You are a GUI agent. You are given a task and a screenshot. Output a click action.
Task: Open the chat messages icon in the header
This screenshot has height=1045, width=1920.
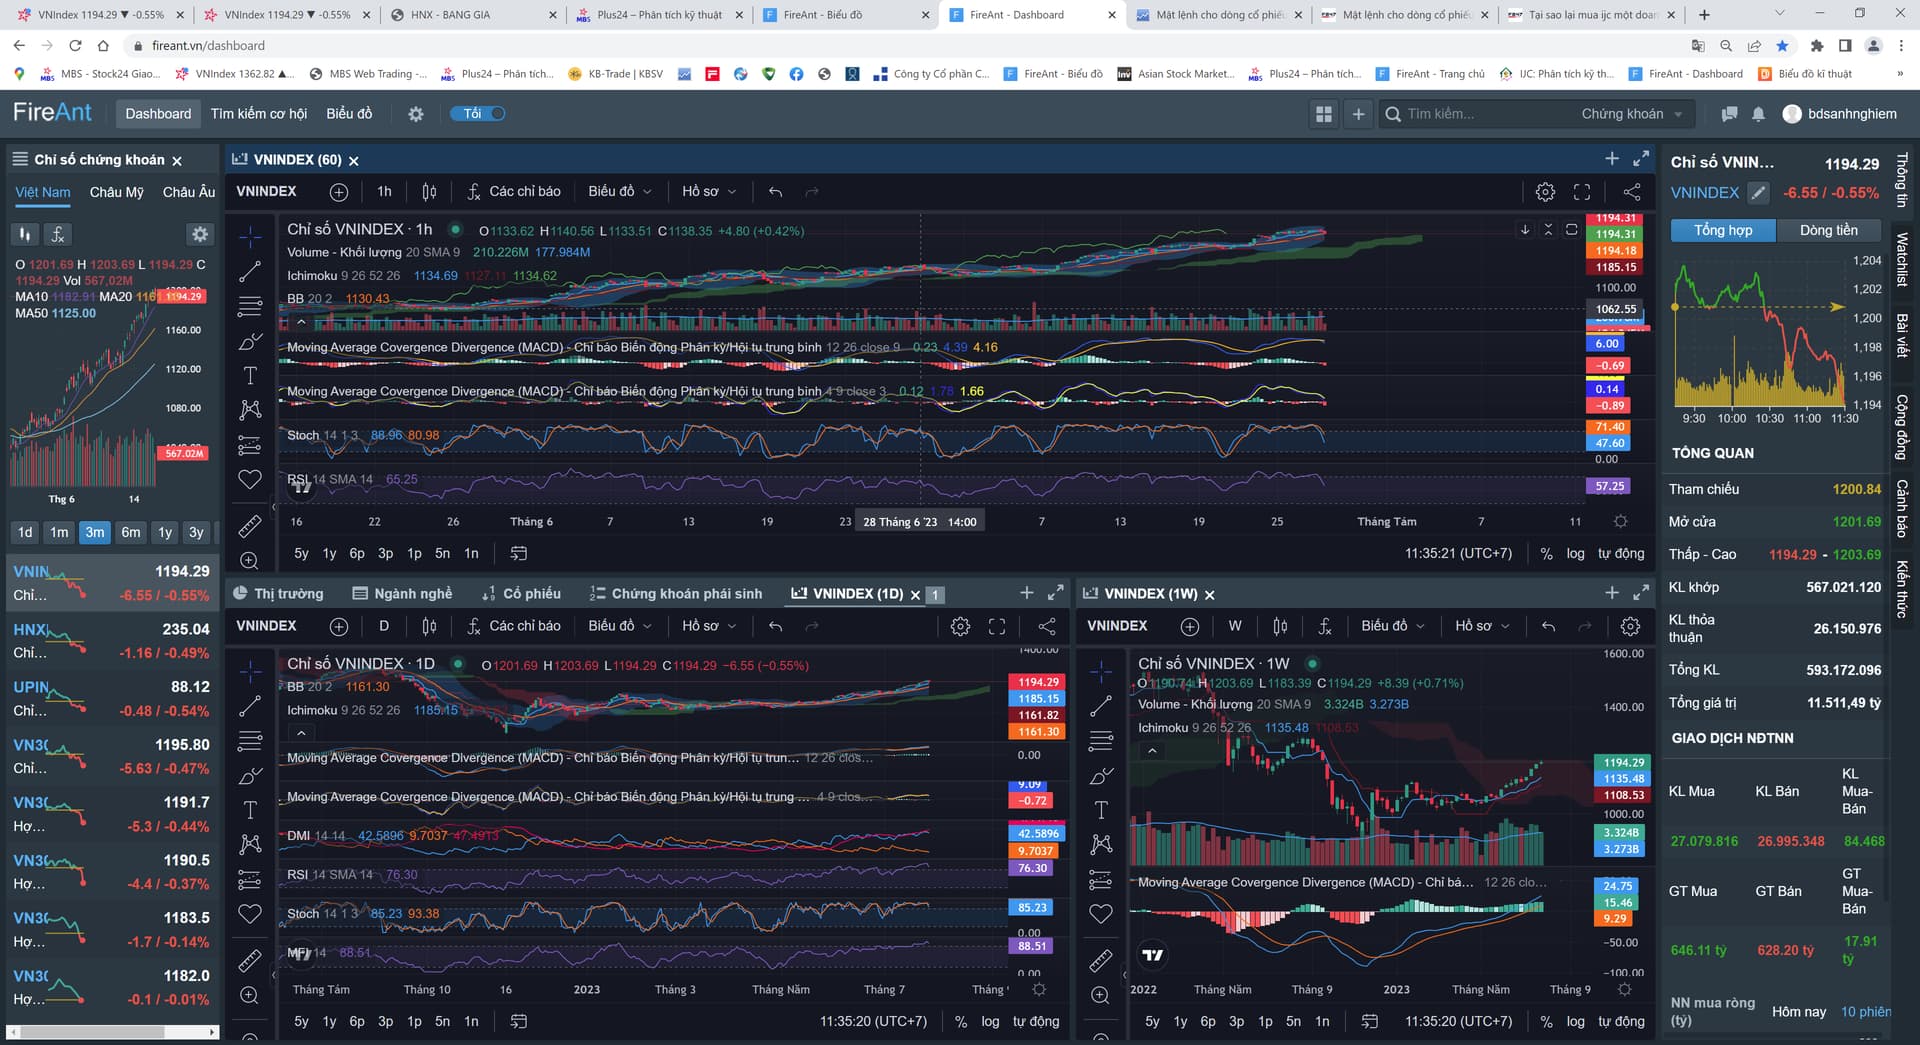(1729, 114)
